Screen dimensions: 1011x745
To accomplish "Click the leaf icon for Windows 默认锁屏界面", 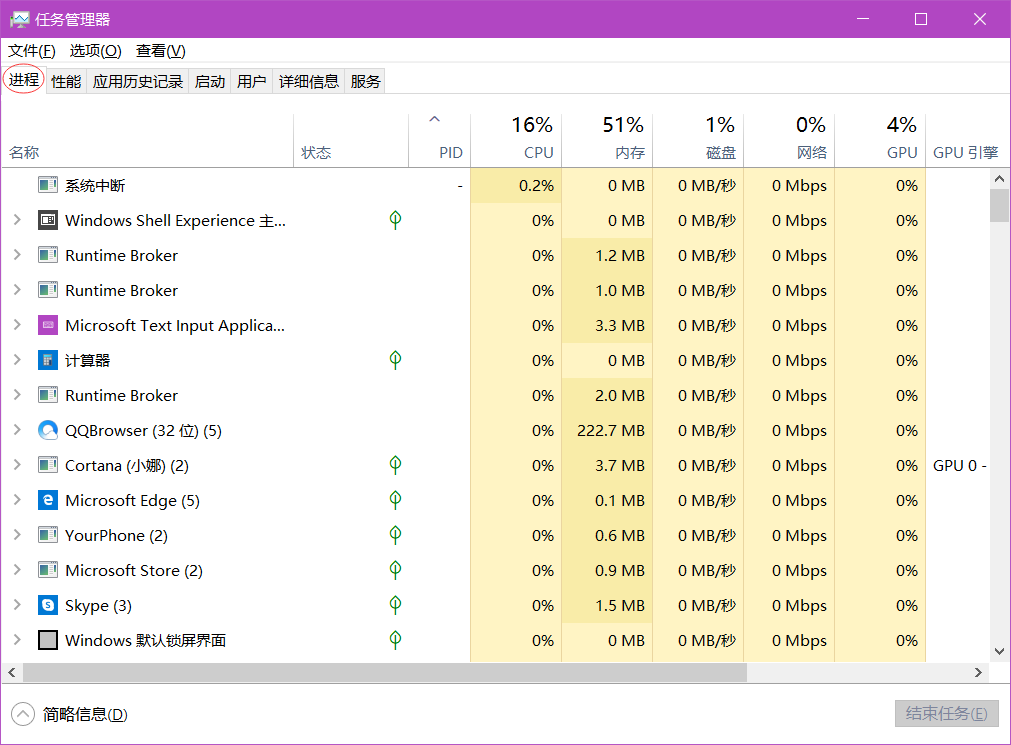I will click(395, 640).
